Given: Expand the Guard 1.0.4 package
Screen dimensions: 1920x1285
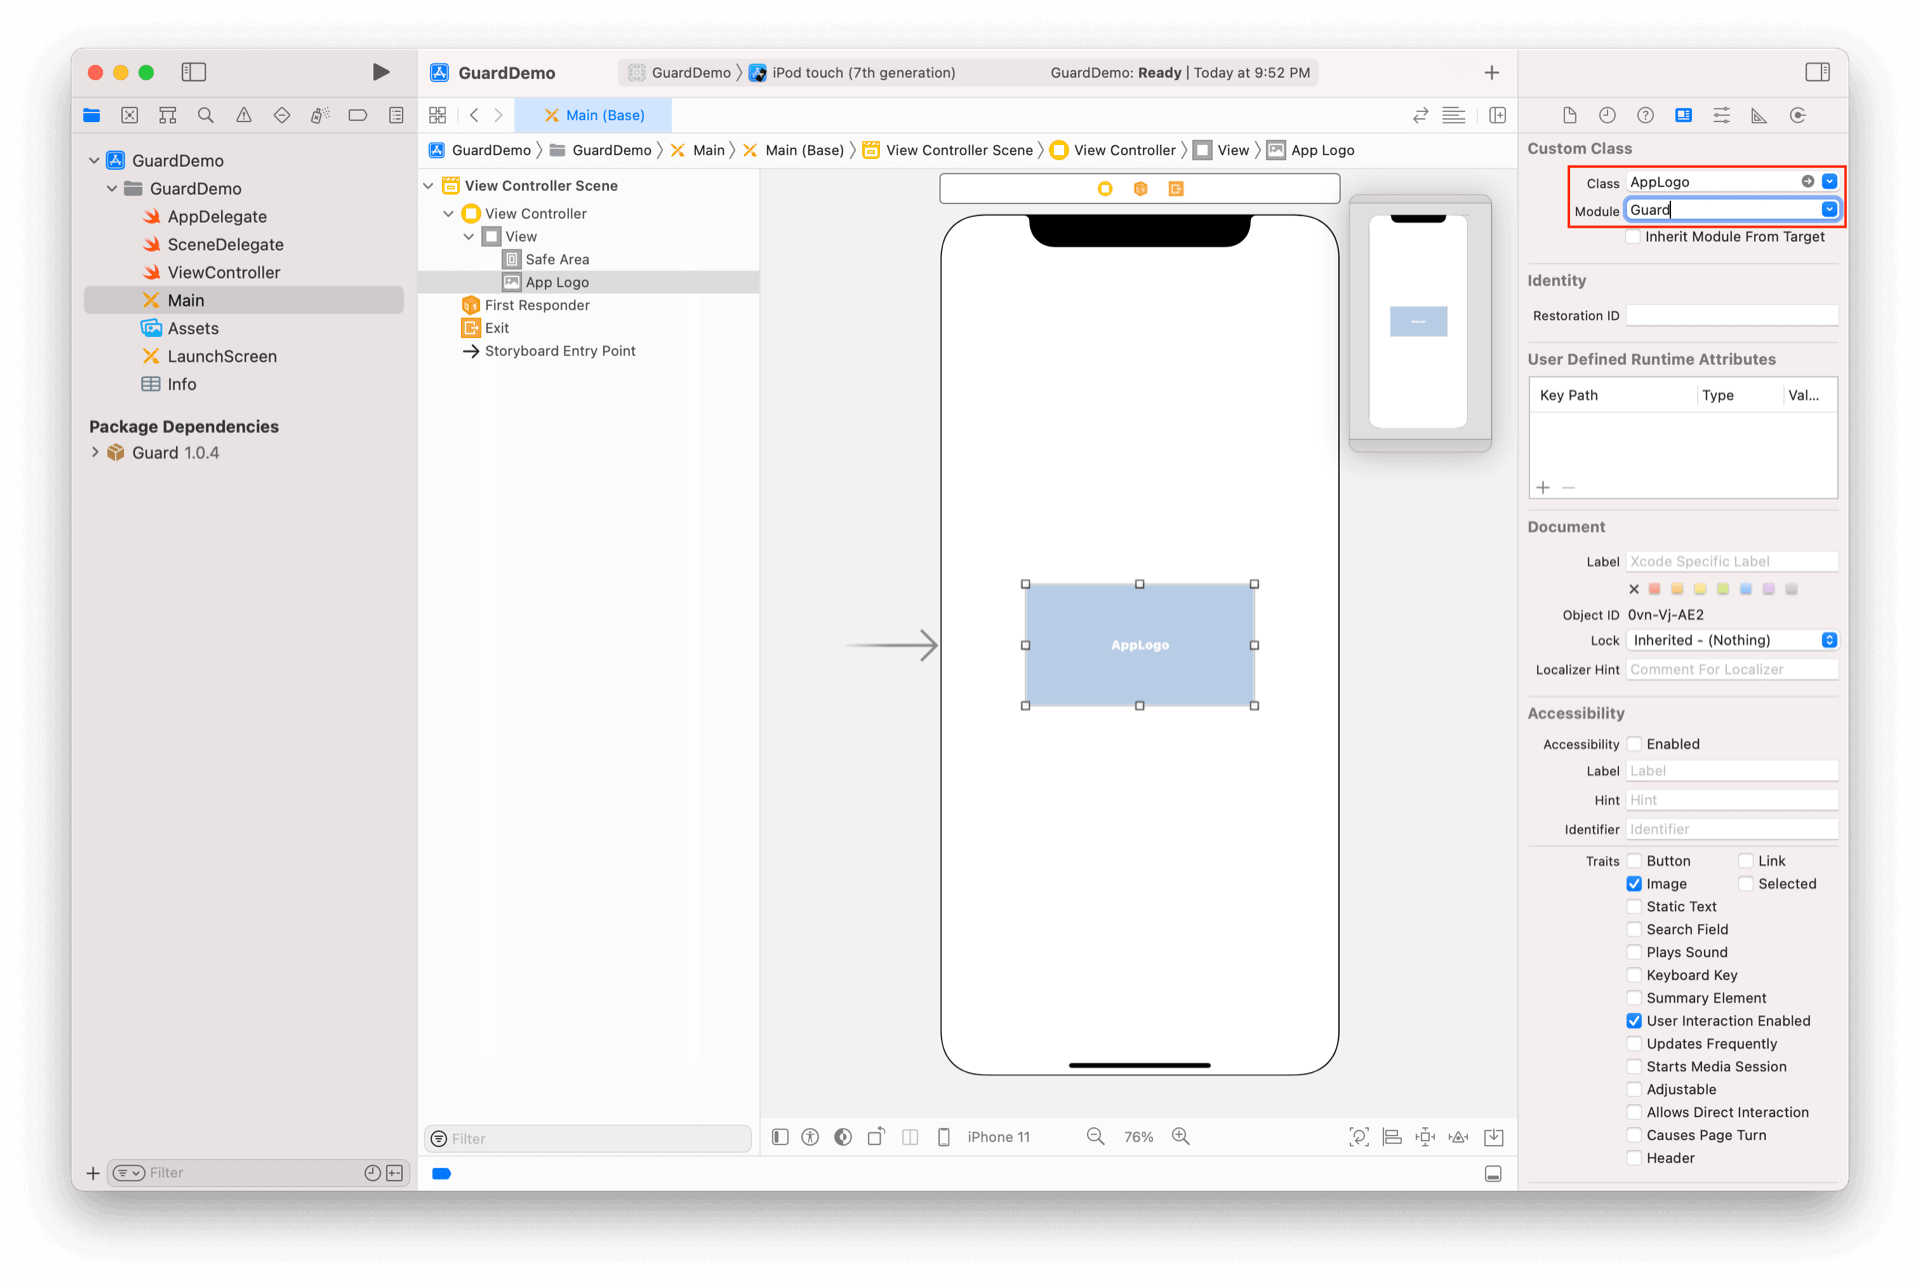Looking at the screenshot, I should (95, 453).
